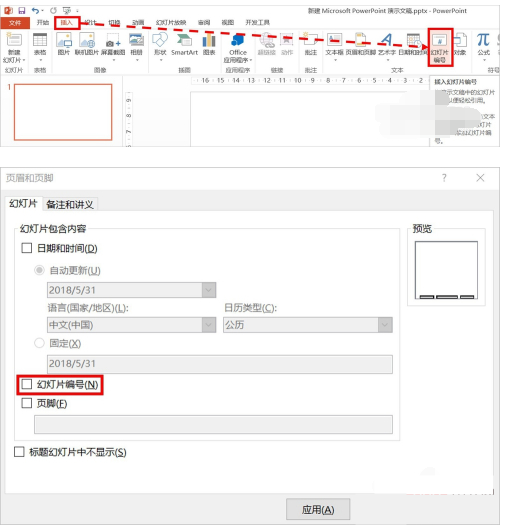Screen dimensions: 505x527
Task: Open the language 中文(中国) dropdown
Action: coord(209,325)
